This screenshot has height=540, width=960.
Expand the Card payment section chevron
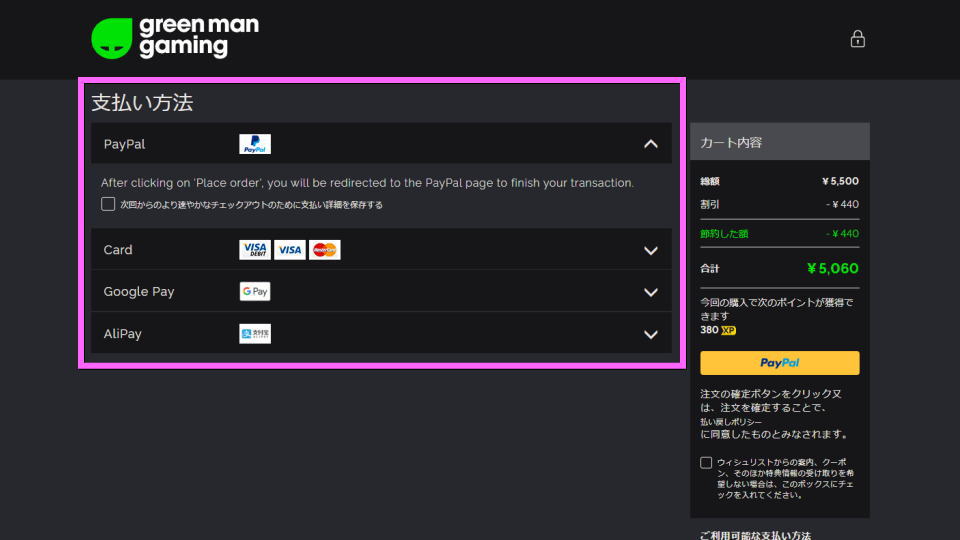coord(650,250)
